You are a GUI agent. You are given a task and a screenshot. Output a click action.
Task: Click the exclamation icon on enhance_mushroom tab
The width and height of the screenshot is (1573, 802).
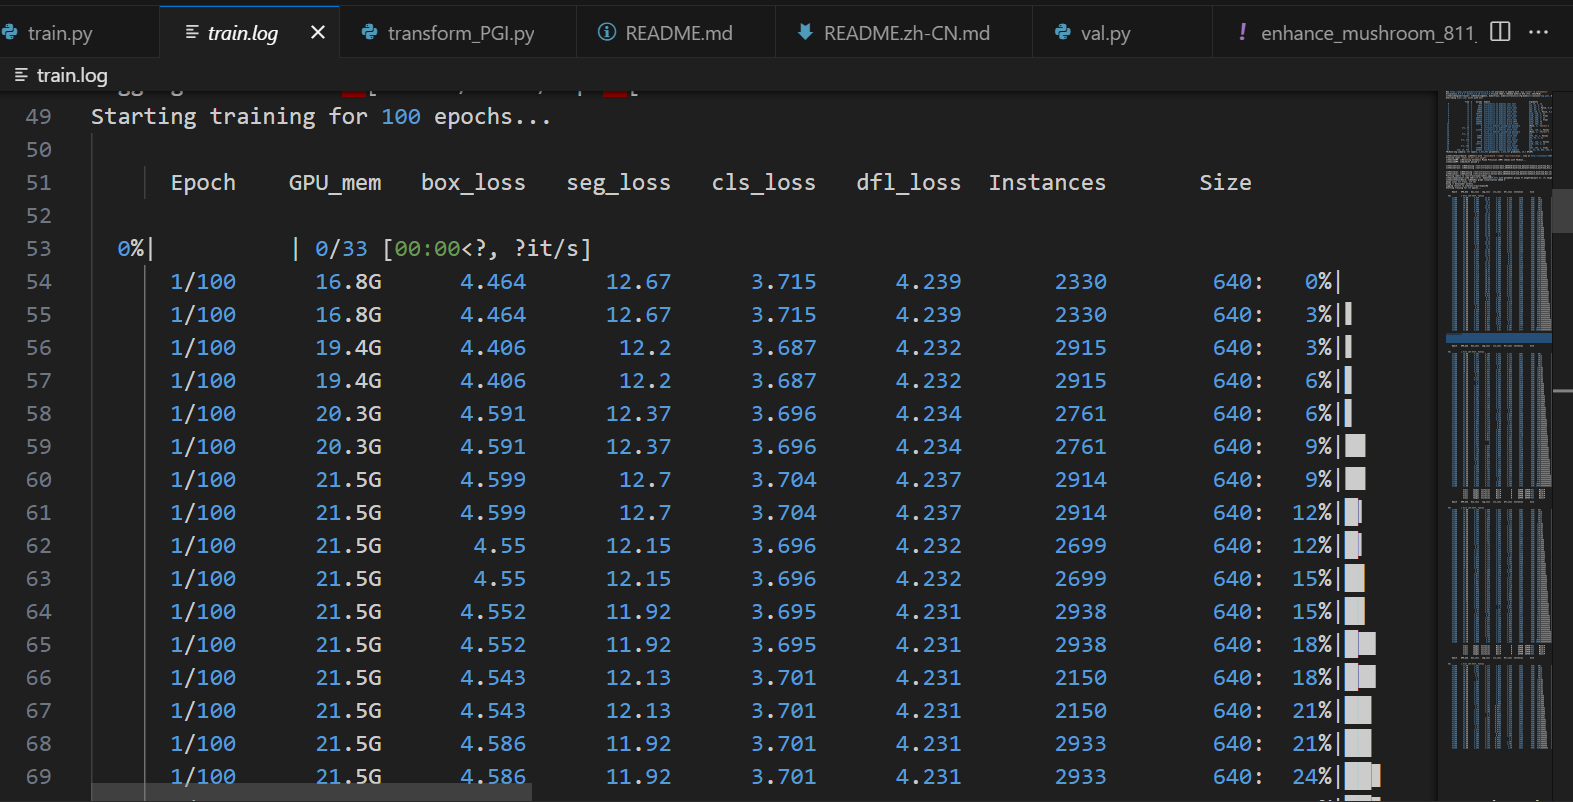1242,32
